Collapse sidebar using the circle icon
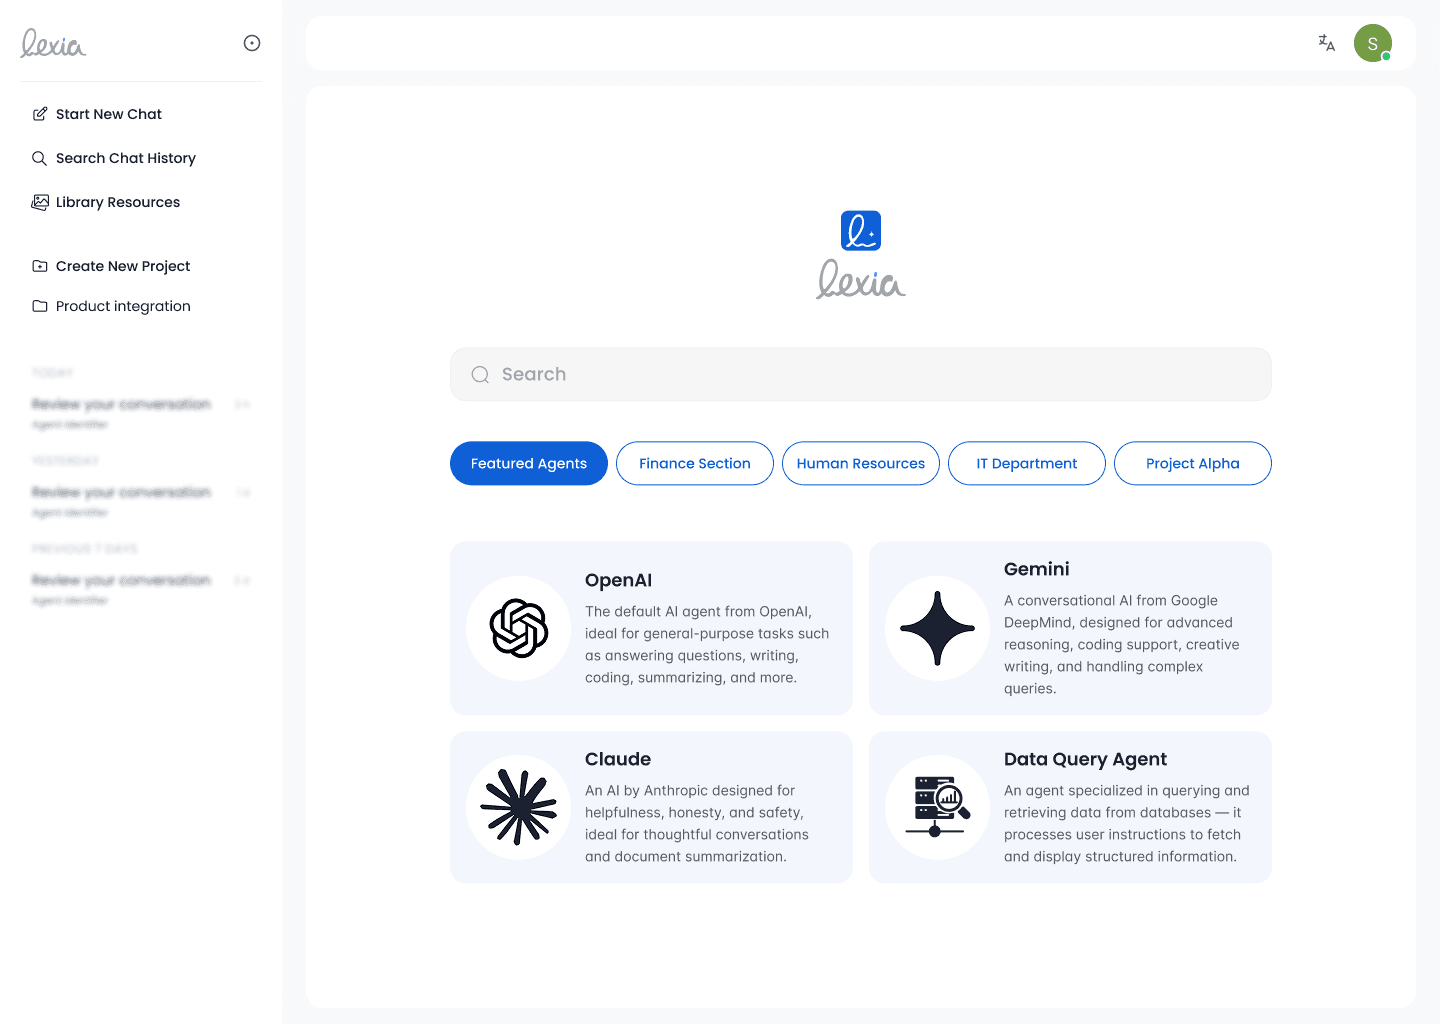 click(252, 43)
